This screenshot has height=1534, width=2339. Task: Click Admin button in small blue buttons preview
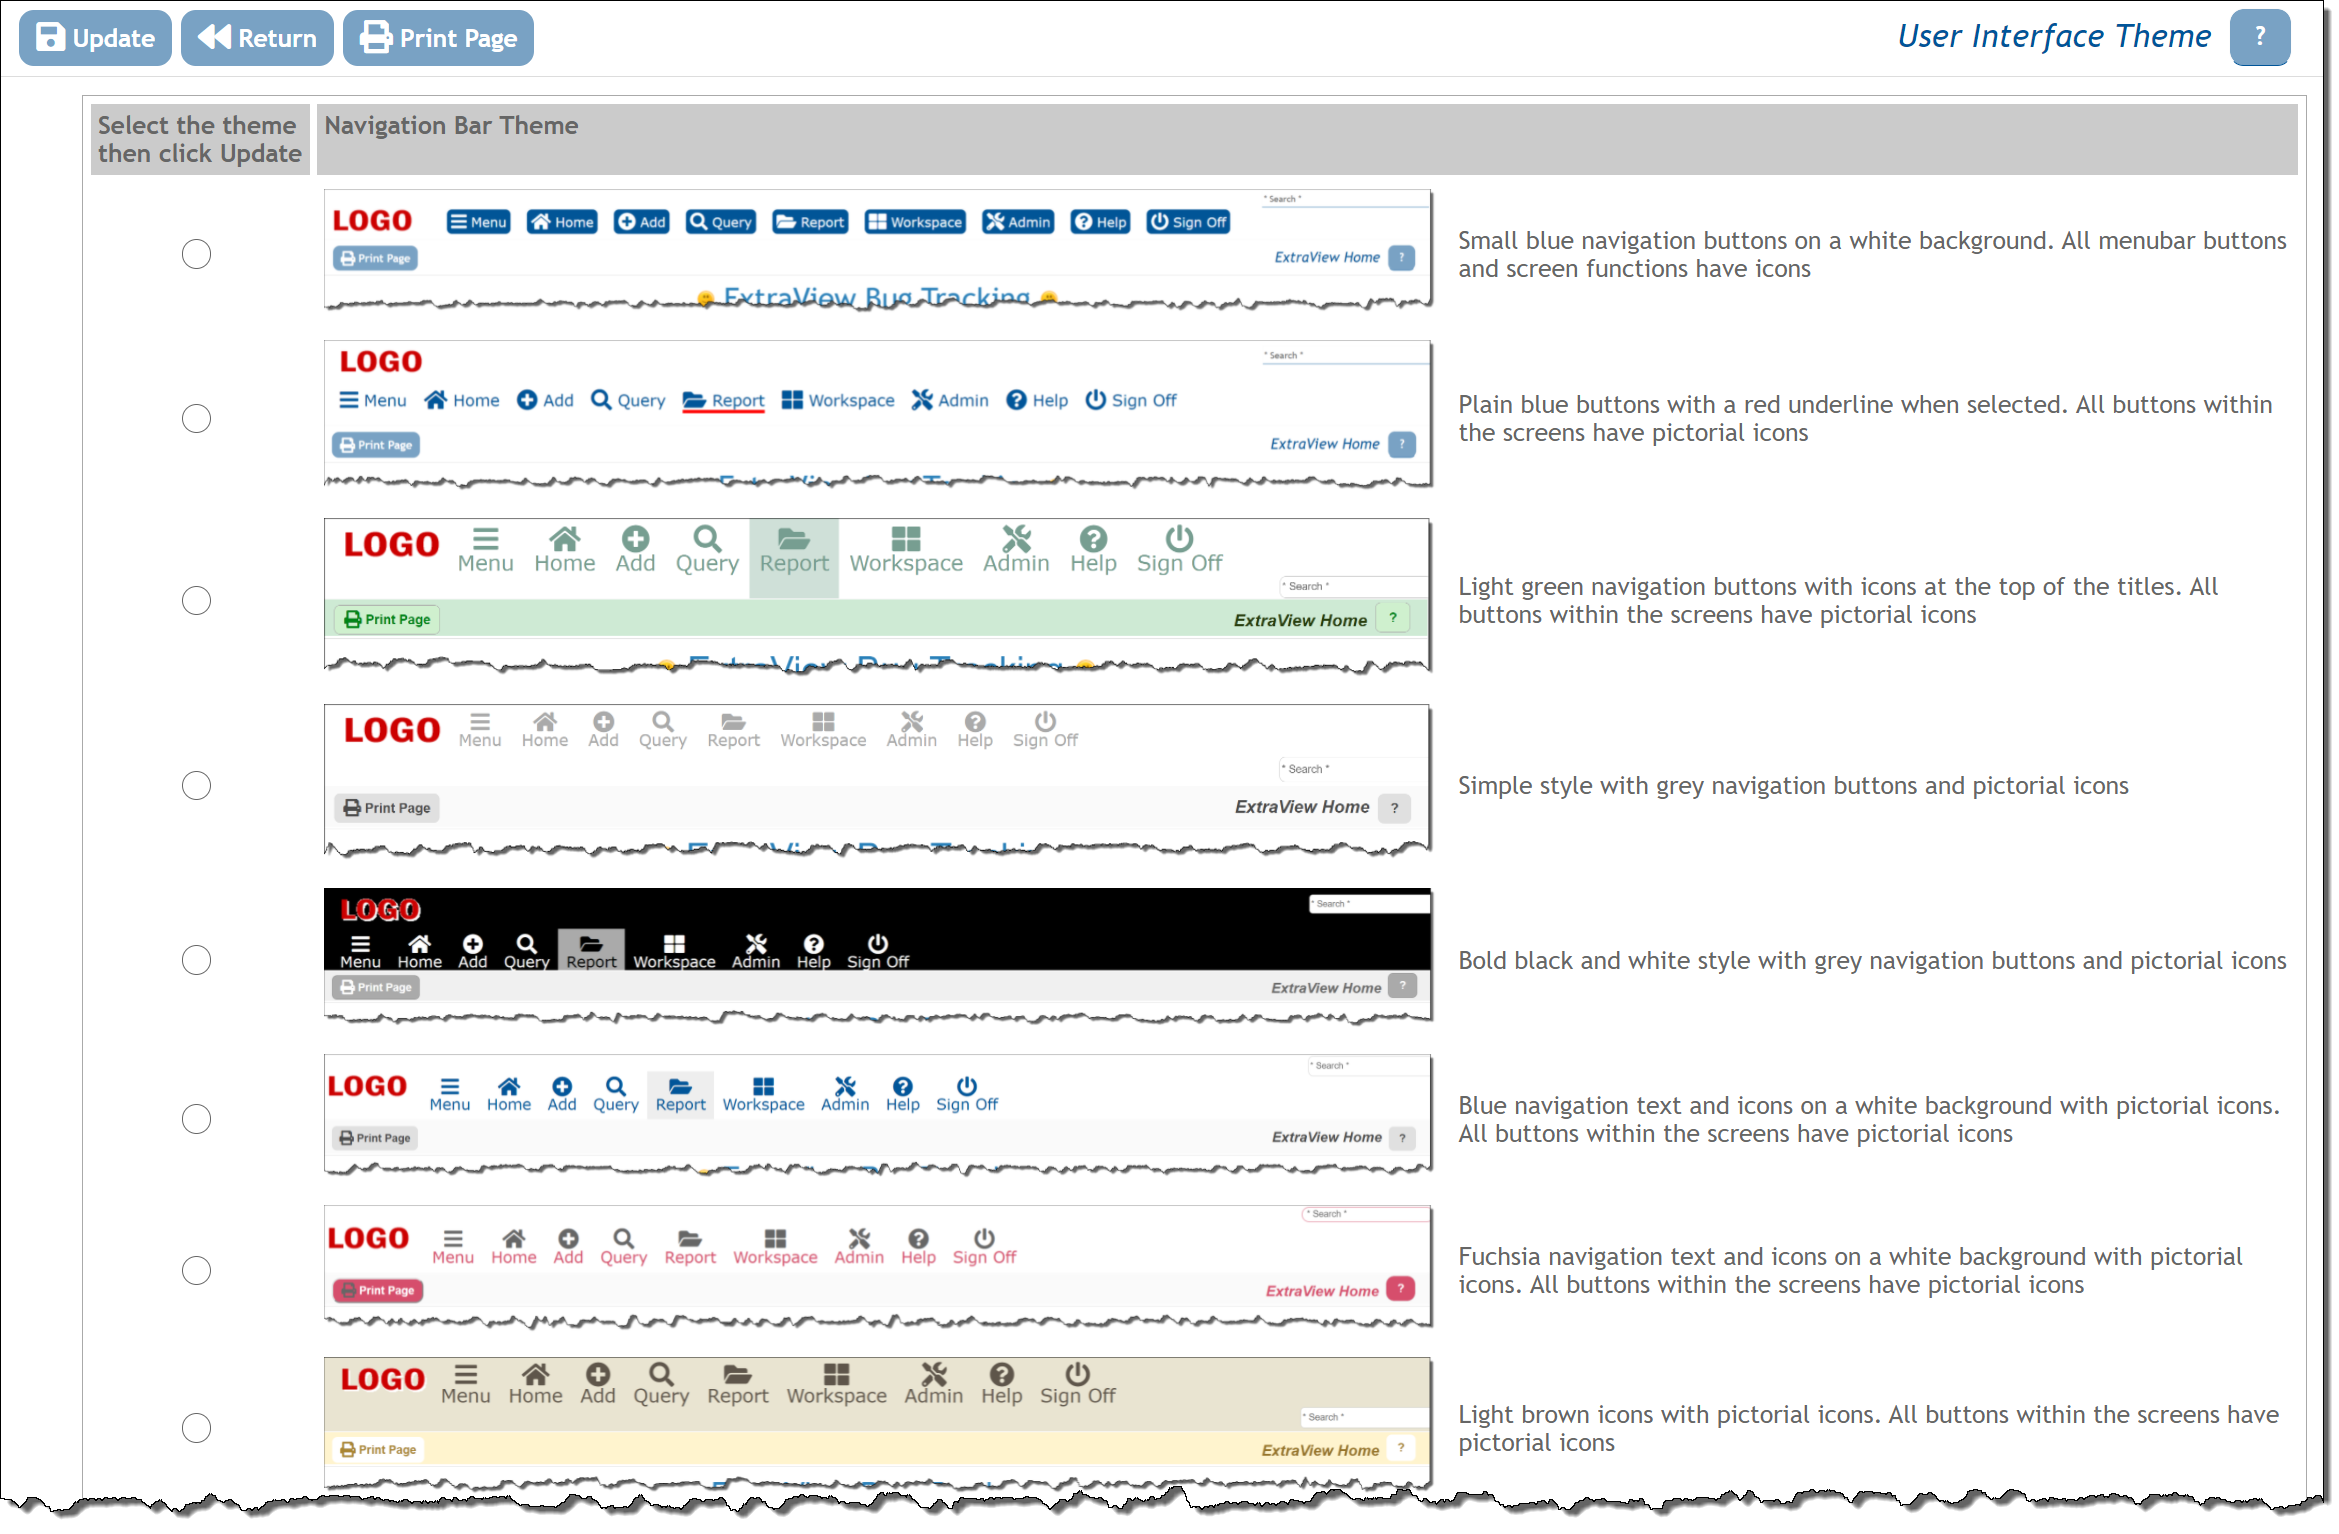pos(1018,222)
